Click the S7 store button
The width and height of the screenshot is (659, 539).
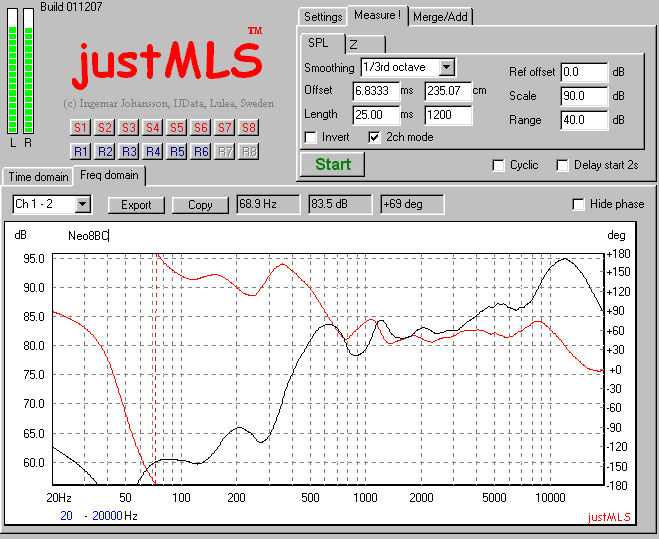click(225, 127)
